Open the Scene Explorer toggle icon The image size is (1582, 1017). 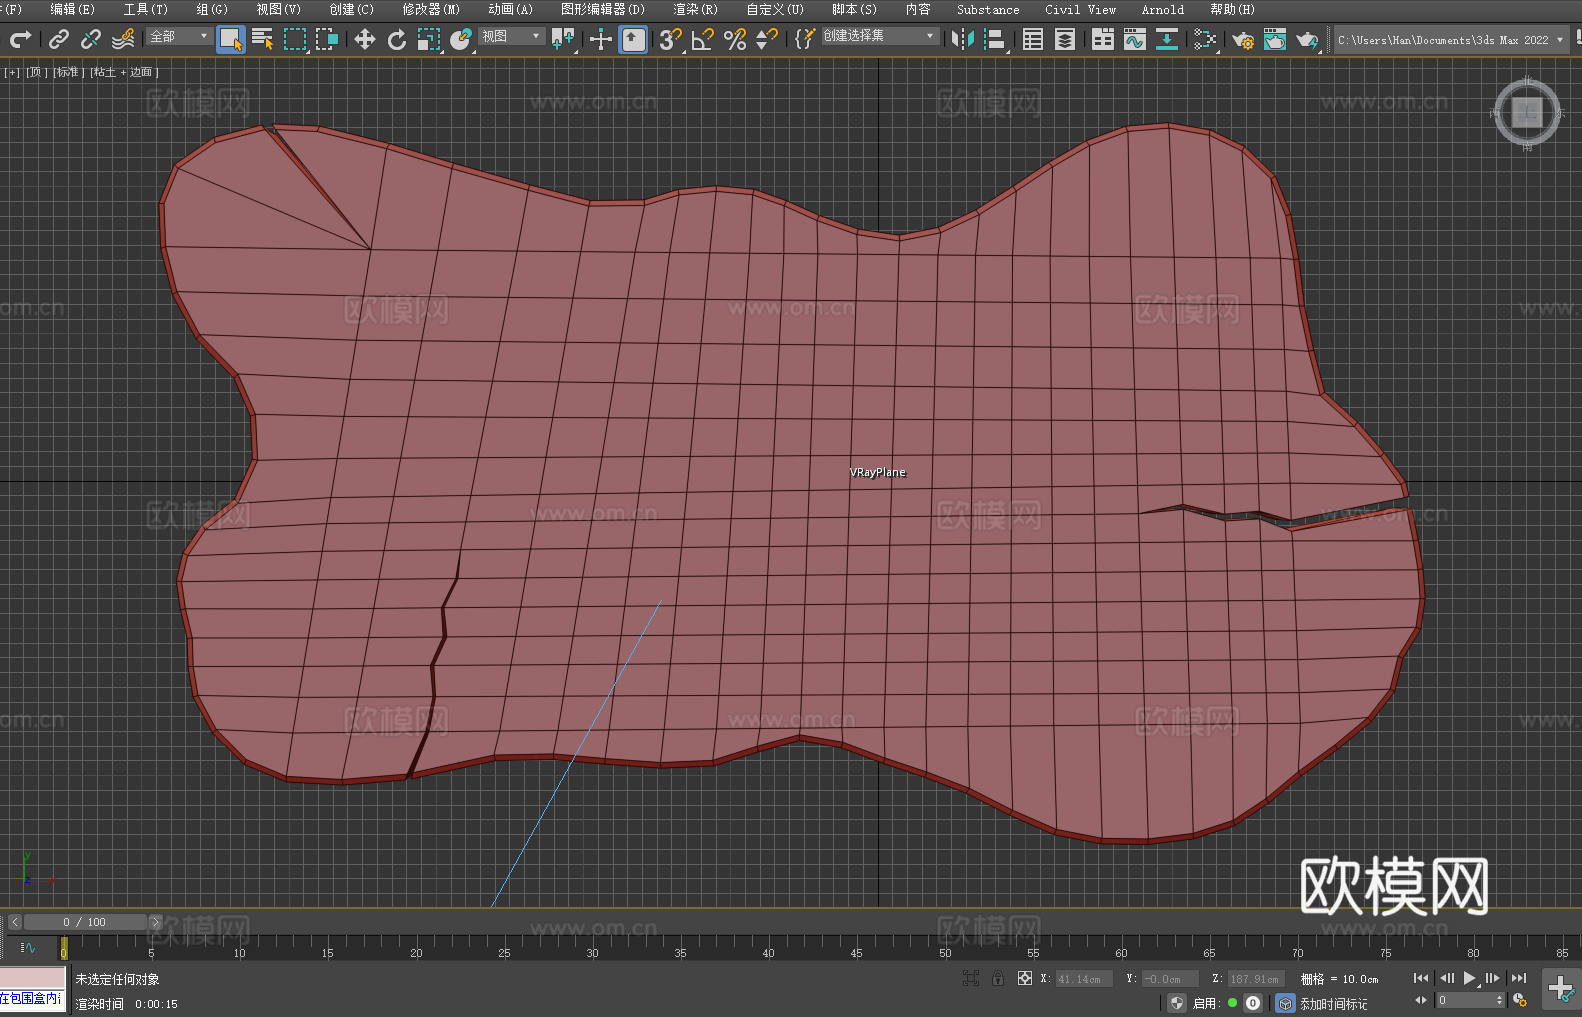click(x=1033, y=39)
